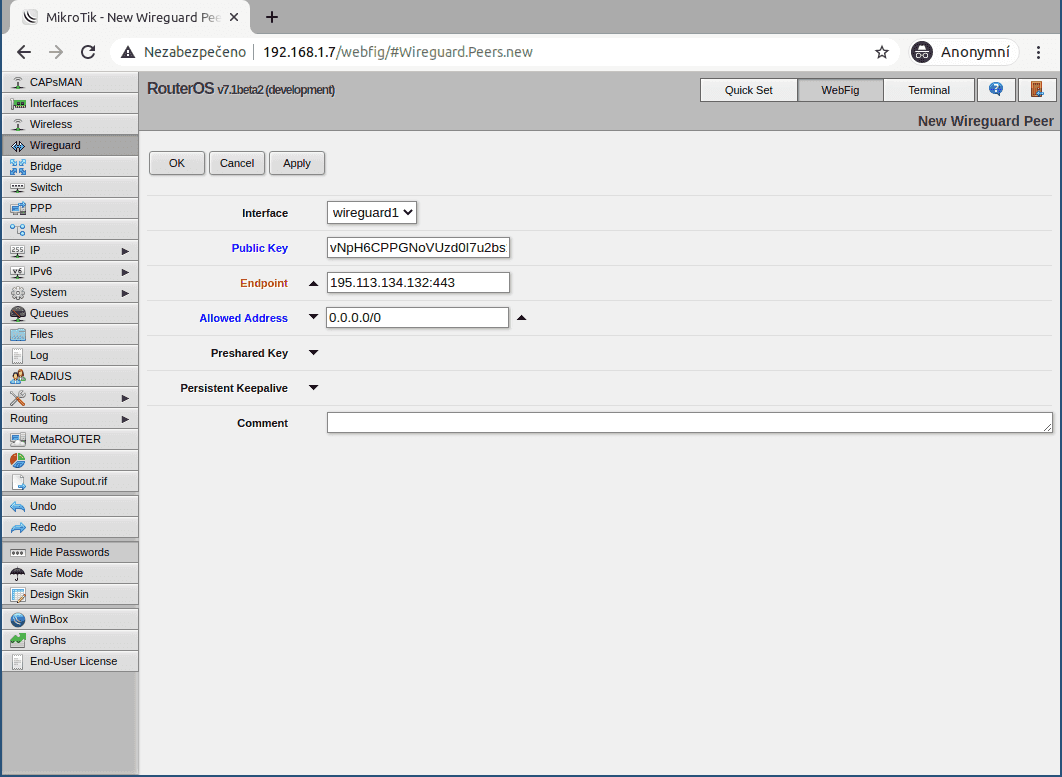
Task: Switch to WebFig tab
Action: (x=840, y=90)
